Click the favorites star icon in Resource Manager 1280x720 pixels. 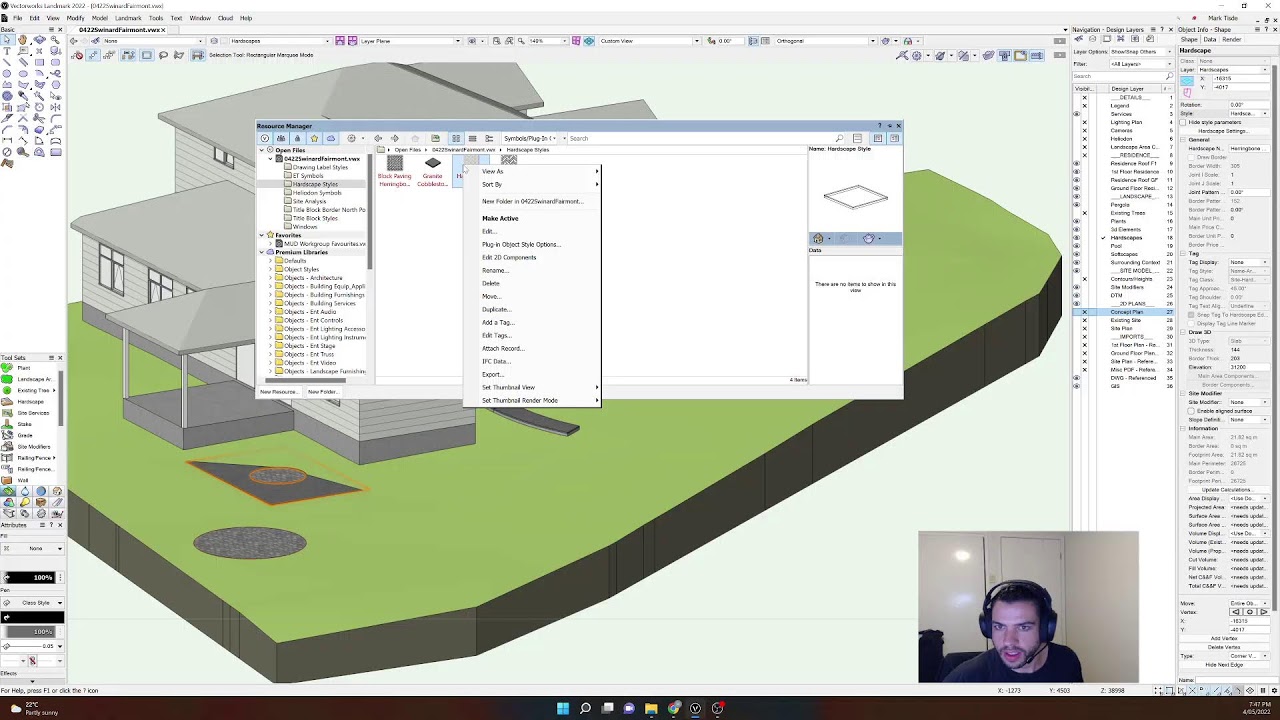pyautogui.click(x=314, y=138)
